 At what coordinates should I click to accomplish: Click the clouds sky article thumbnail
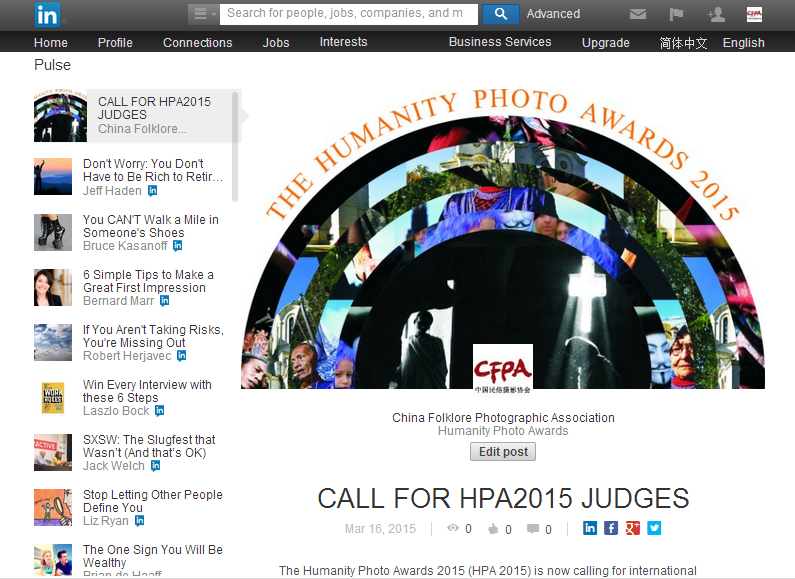point(53,342)
